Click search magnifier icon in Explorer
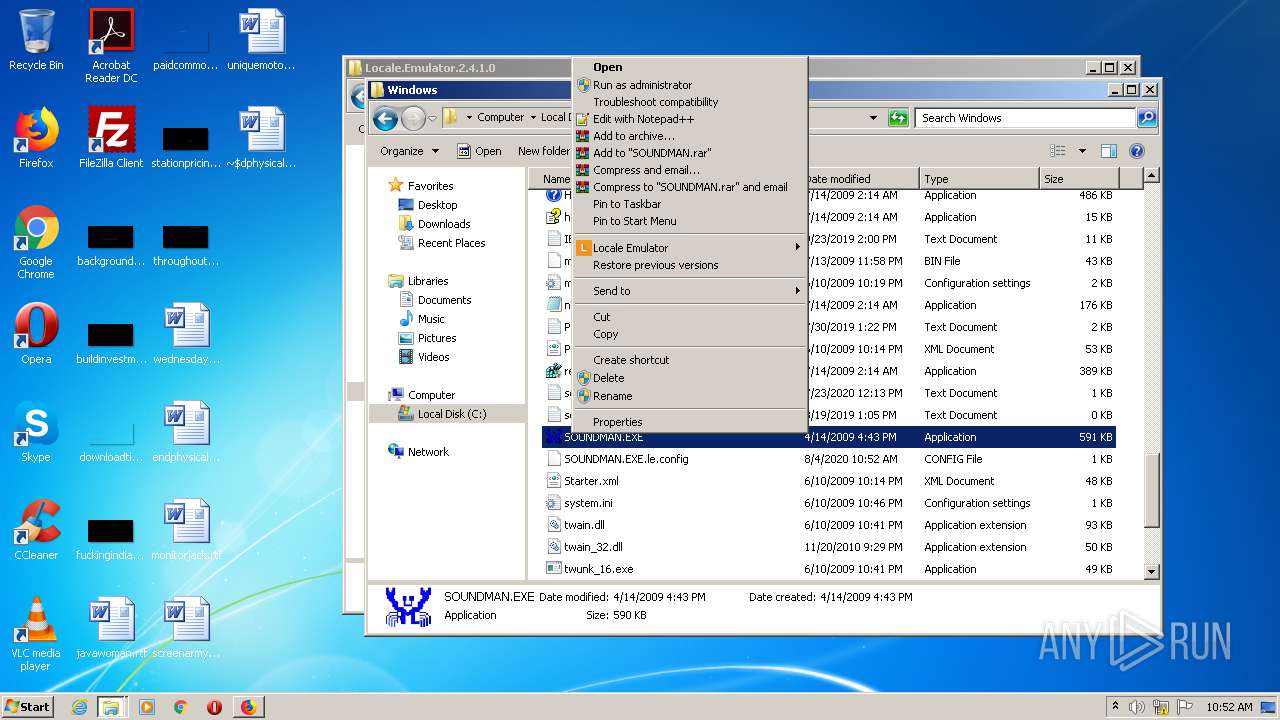The width and height of the screenshot is (1280, 720). (x=1147, y=118)
